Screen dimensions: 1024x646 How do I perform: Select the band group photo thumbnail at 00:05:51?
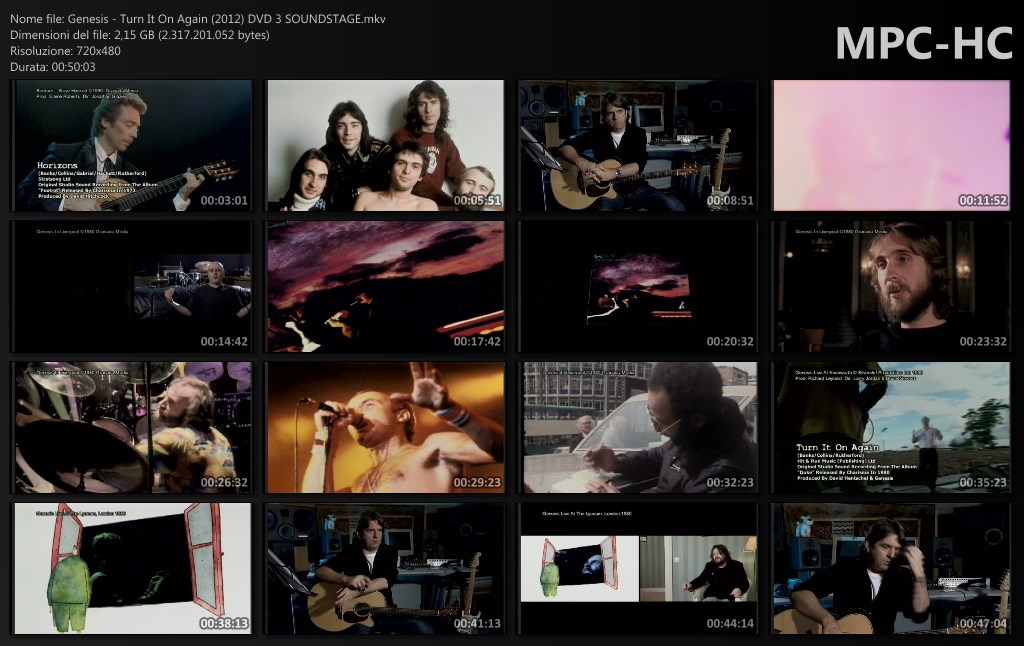(385, 146)
